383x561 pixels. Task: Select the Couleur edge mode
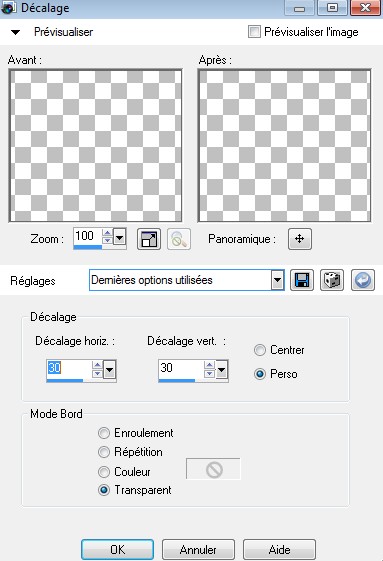pyautogui.click(x=104, y=472)
